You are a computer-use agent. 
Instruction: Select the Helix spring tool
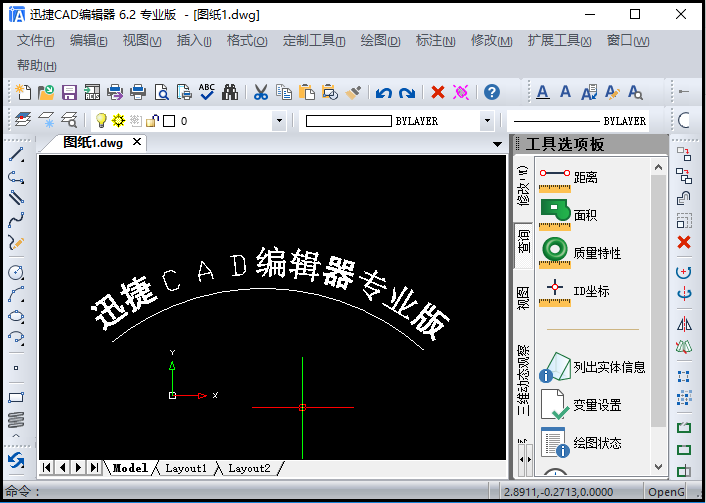click(16, 420)
